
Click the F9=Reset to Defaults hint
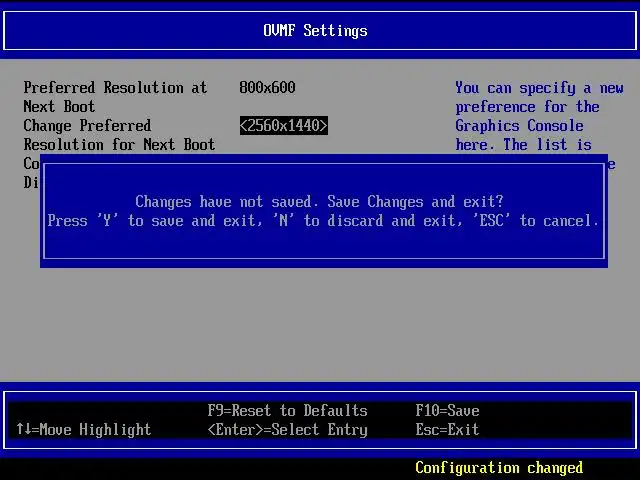tap(287, 410)
